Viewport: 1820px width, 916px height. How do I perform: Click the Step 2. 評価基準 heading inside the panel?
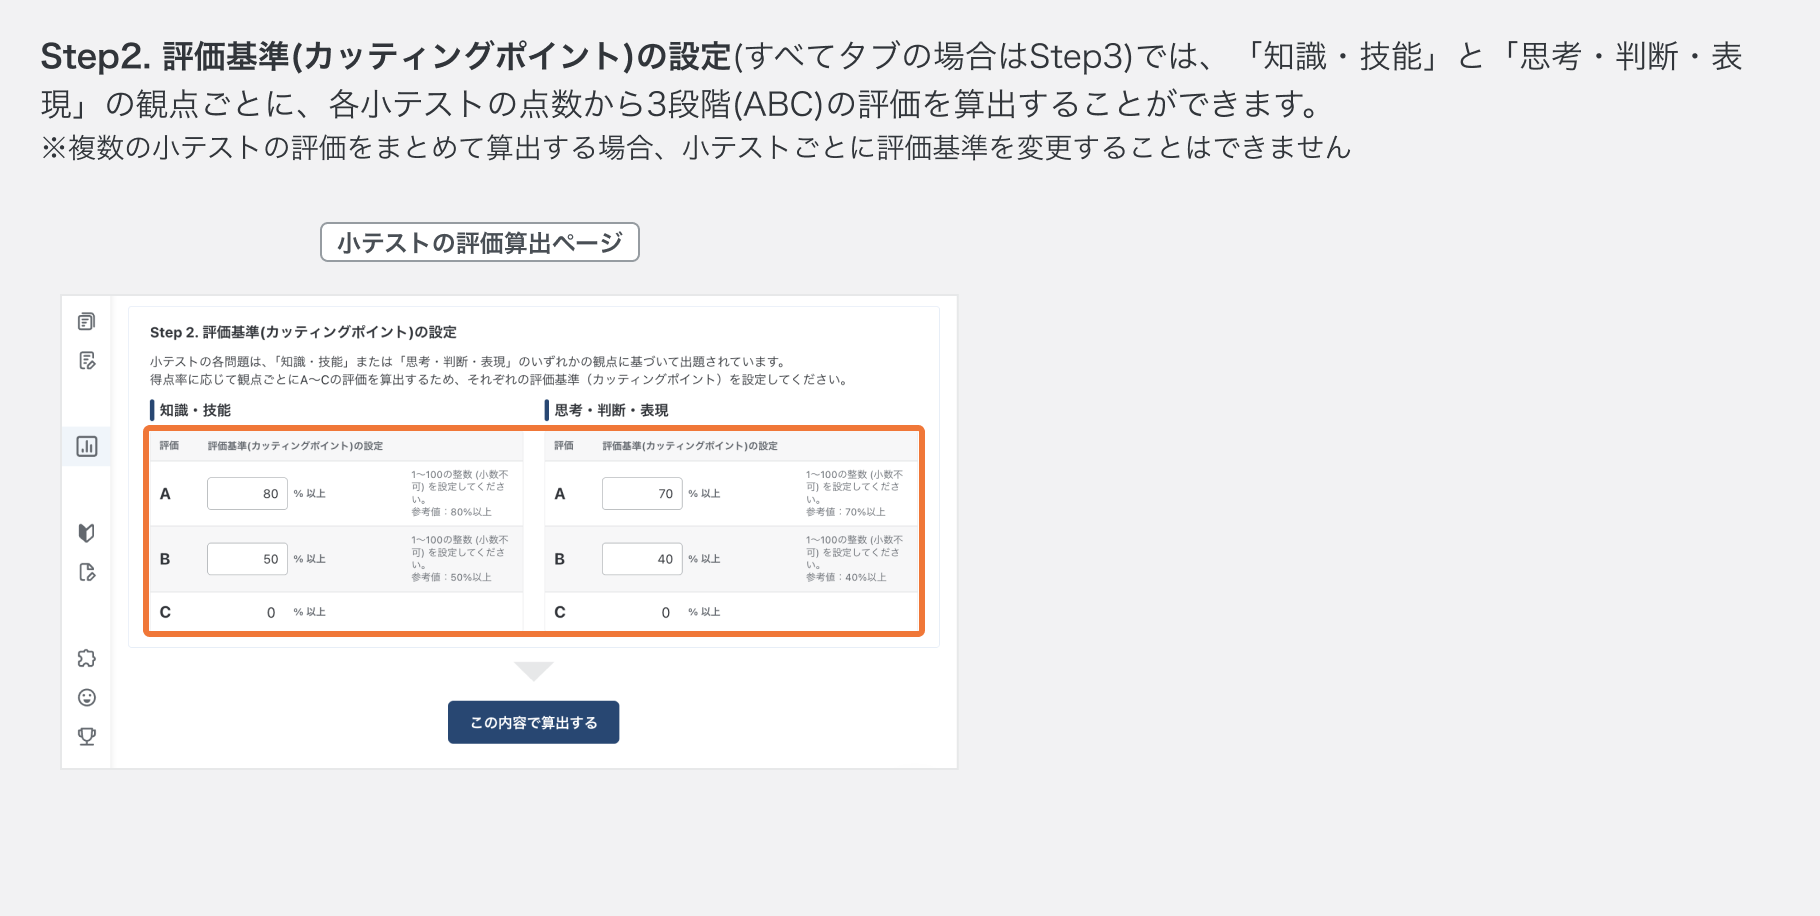tap(303, 332)
